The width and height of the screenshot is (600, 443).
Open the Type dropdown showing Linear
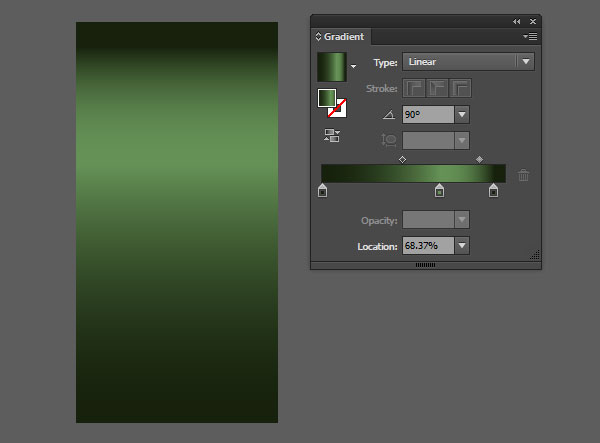pyautogui.click(x=468, y=62)
